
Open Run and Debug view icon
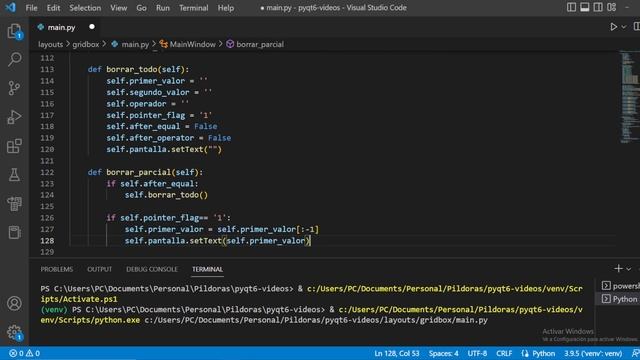14,117
